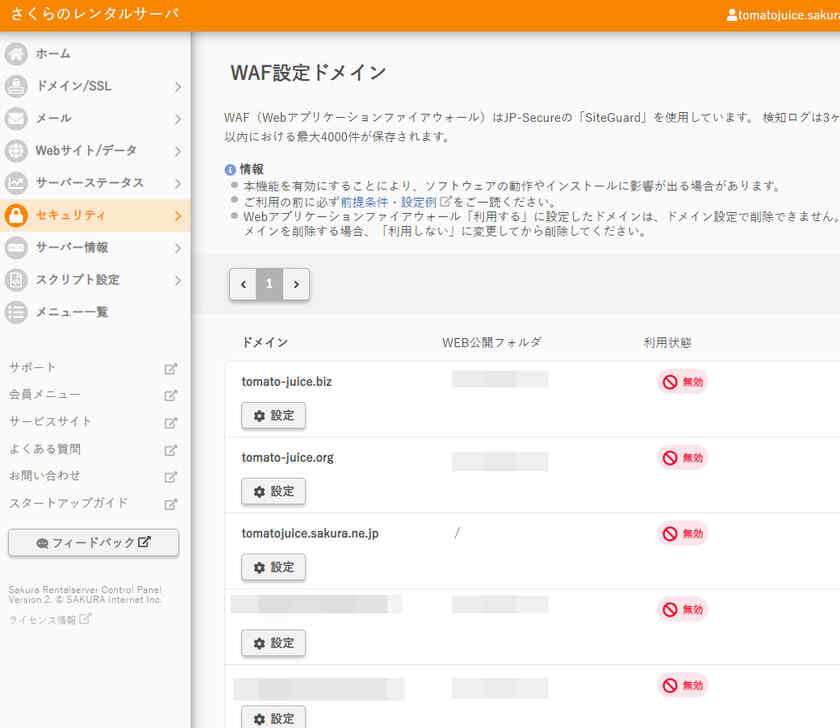The height and width of the screenshot is (728, 840).
Task: Click external-link icon beside 会員メニュー
Action: (170, 395)
